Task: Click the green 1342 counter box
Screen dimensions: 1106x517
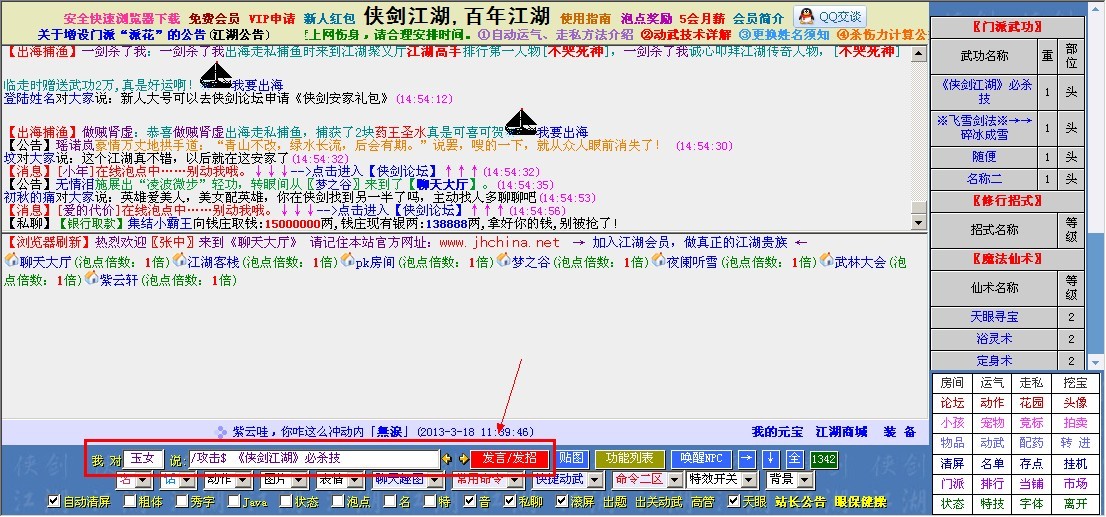Action: click(x=824, y=459)
